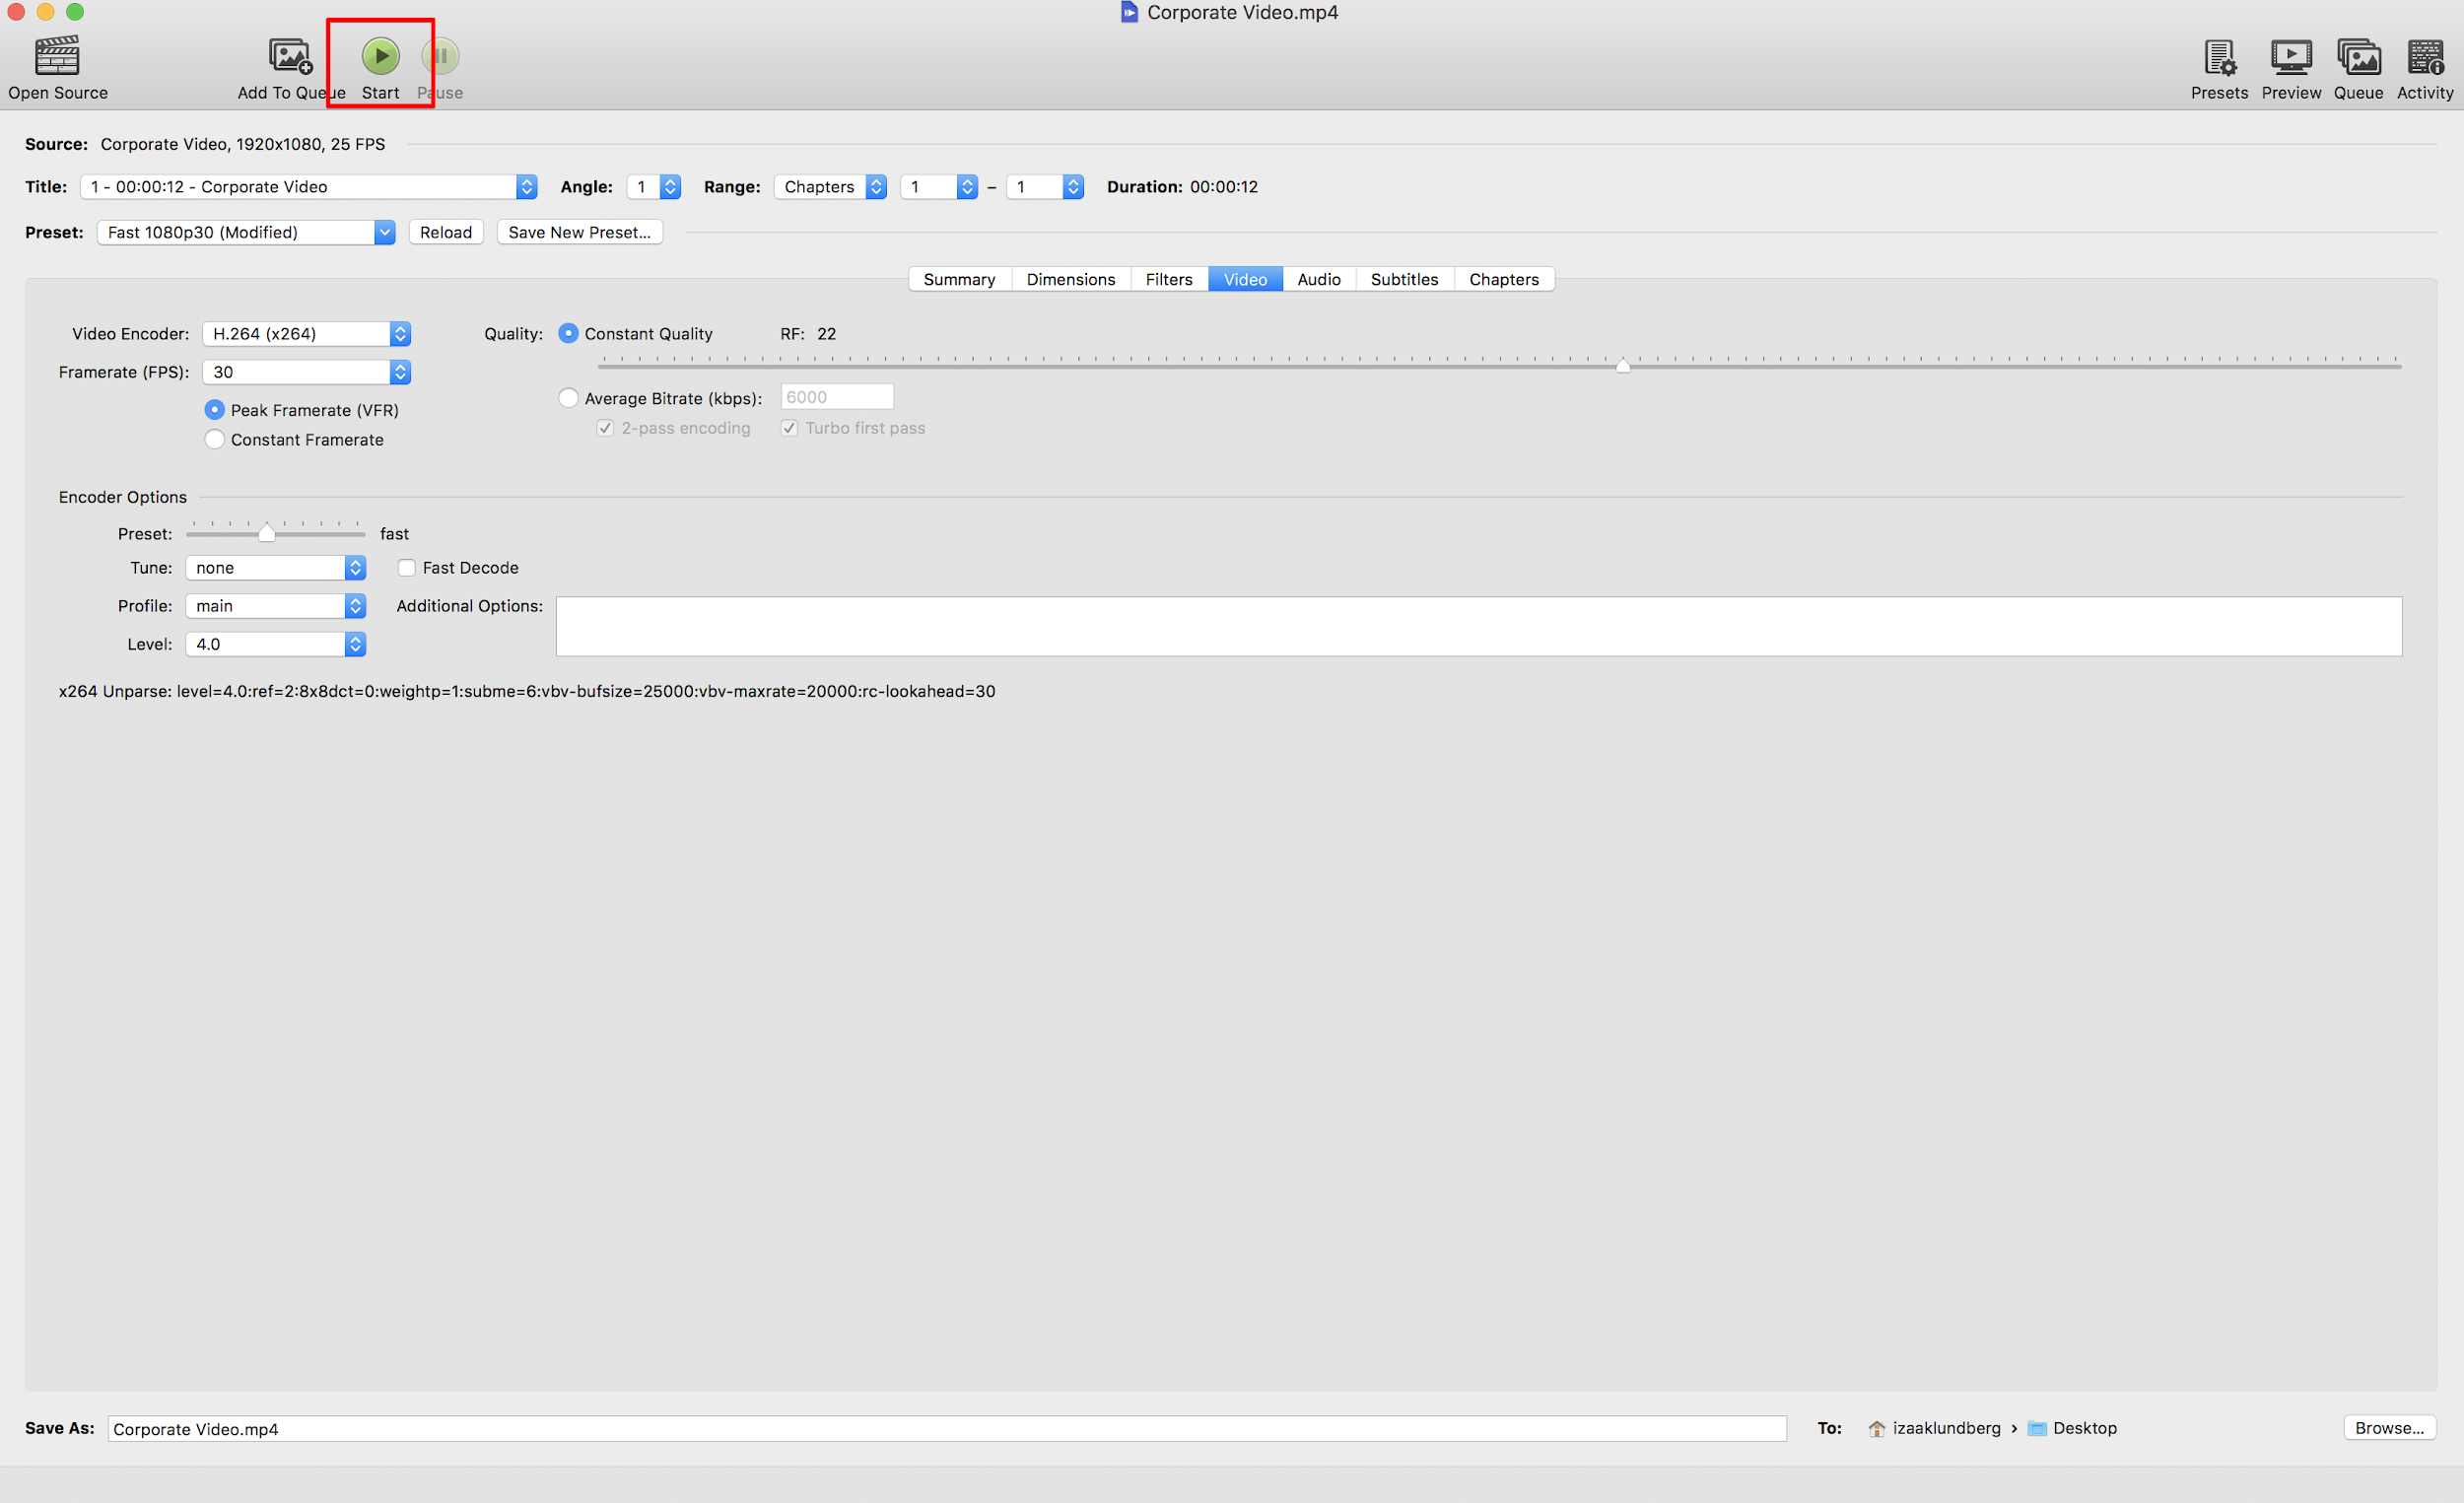This screenshot has width=2464, height=1503.
Task: Open the Title dropdown
Action: 309,187
